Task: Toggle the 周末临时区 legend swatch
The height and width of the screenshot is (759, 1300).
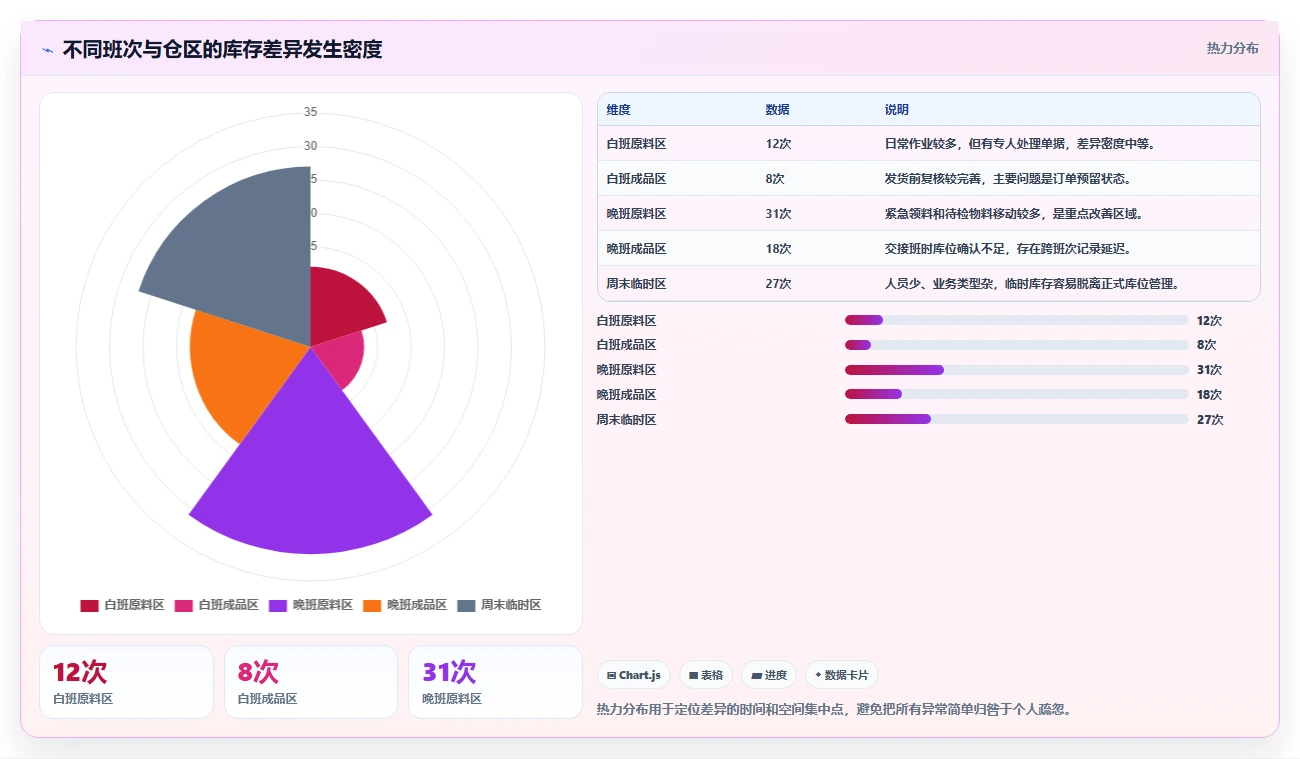Action: (466, 605)
